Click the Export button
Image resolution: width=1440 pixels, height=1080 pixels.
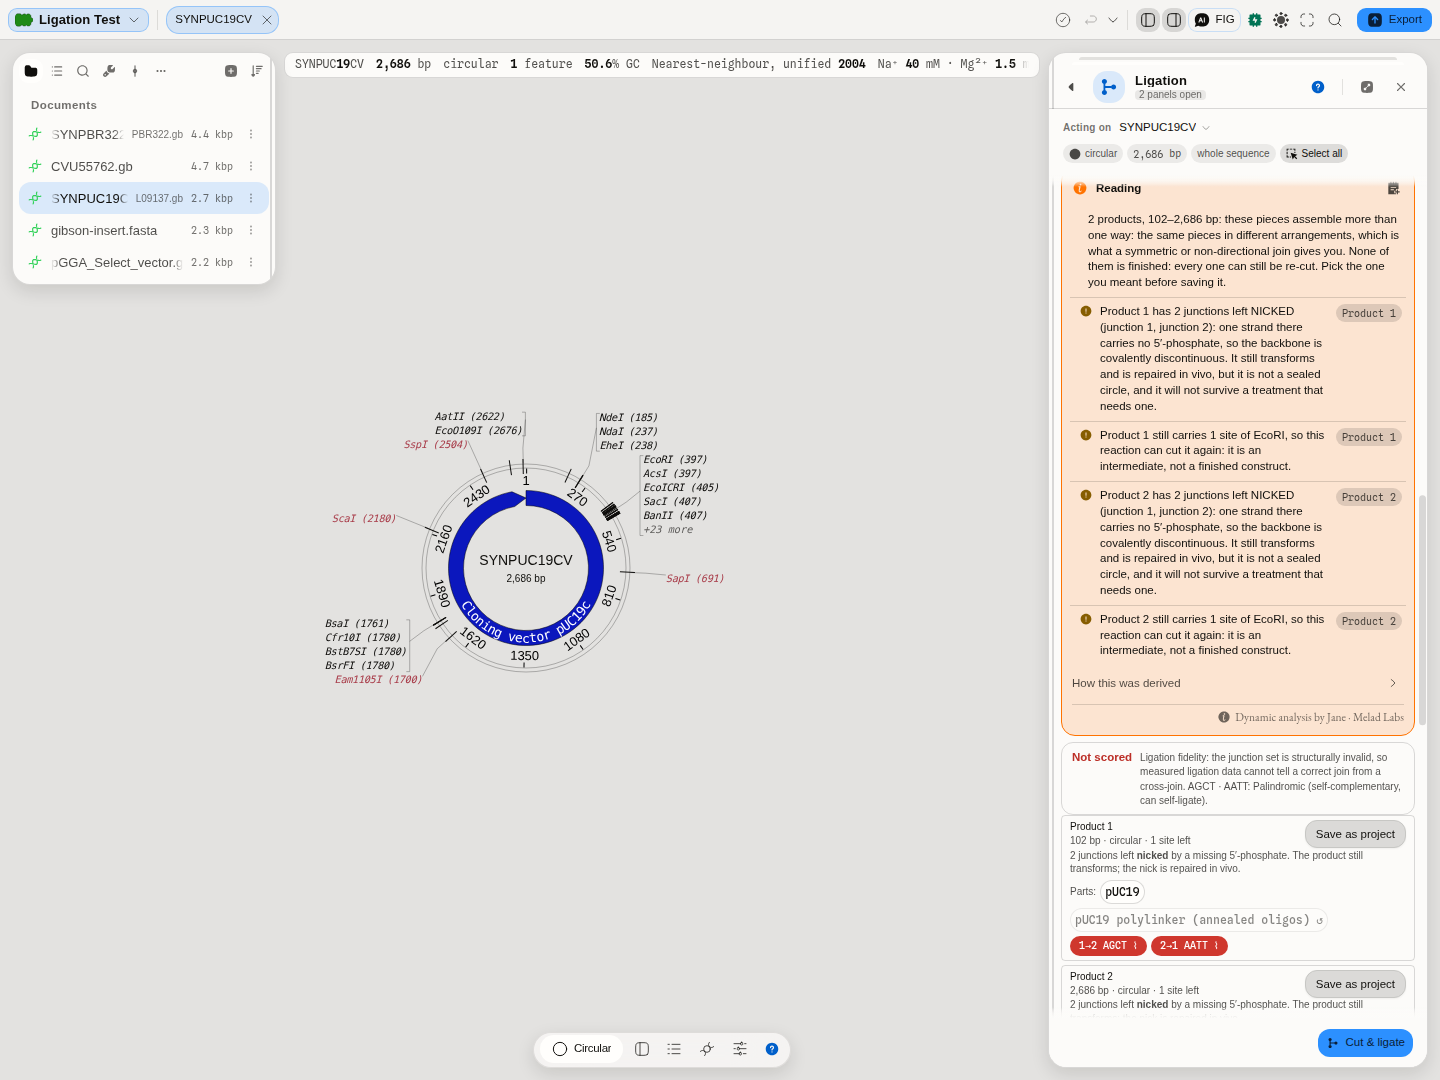[1394, 20]
